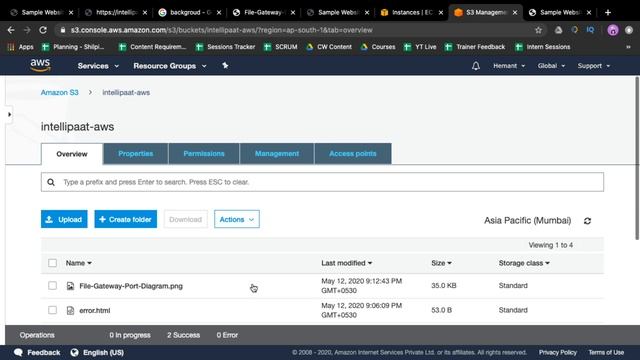Click the site lock icon in address bar
640x360 pixels.
click(x=62, y=30)
